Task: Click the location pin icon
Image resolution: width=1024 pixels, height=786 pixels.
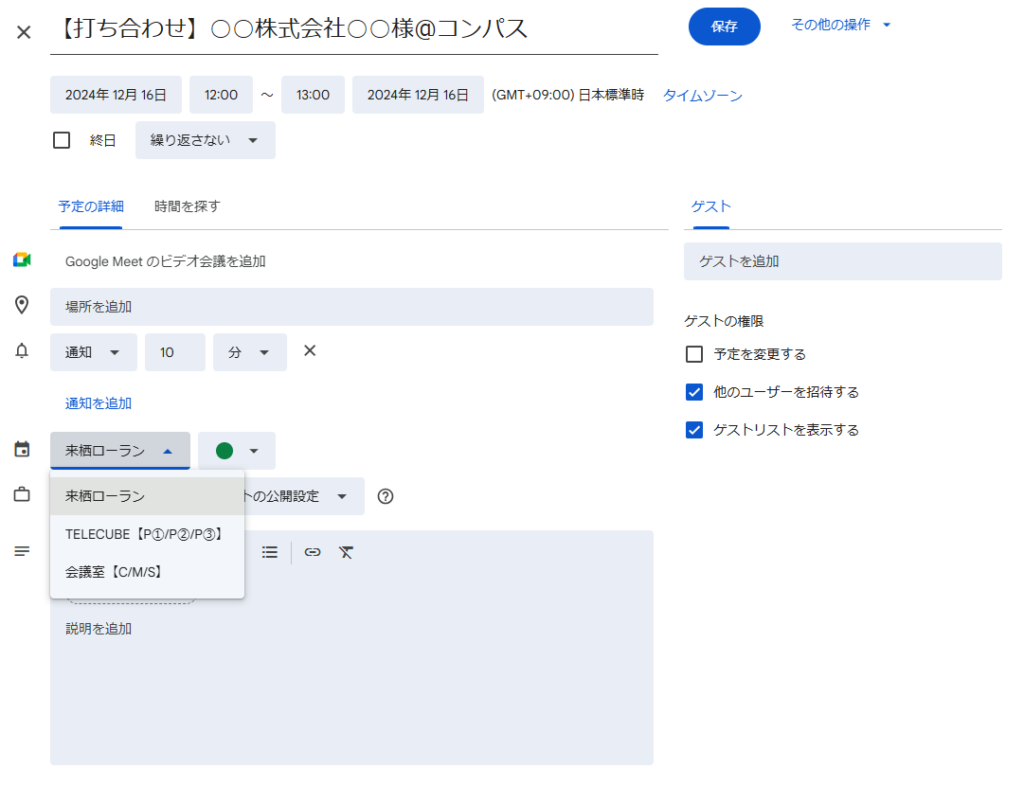Action: 22,305
